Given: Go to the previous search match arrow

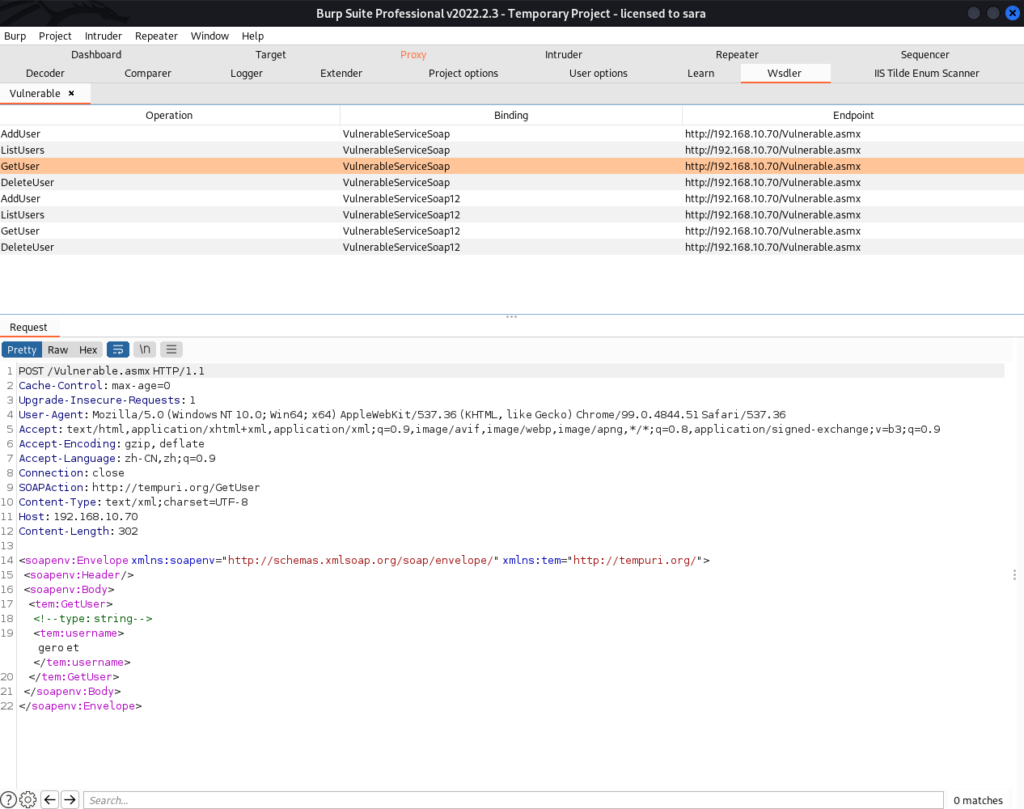Looking at the screenshot, I should click(50, 800).
